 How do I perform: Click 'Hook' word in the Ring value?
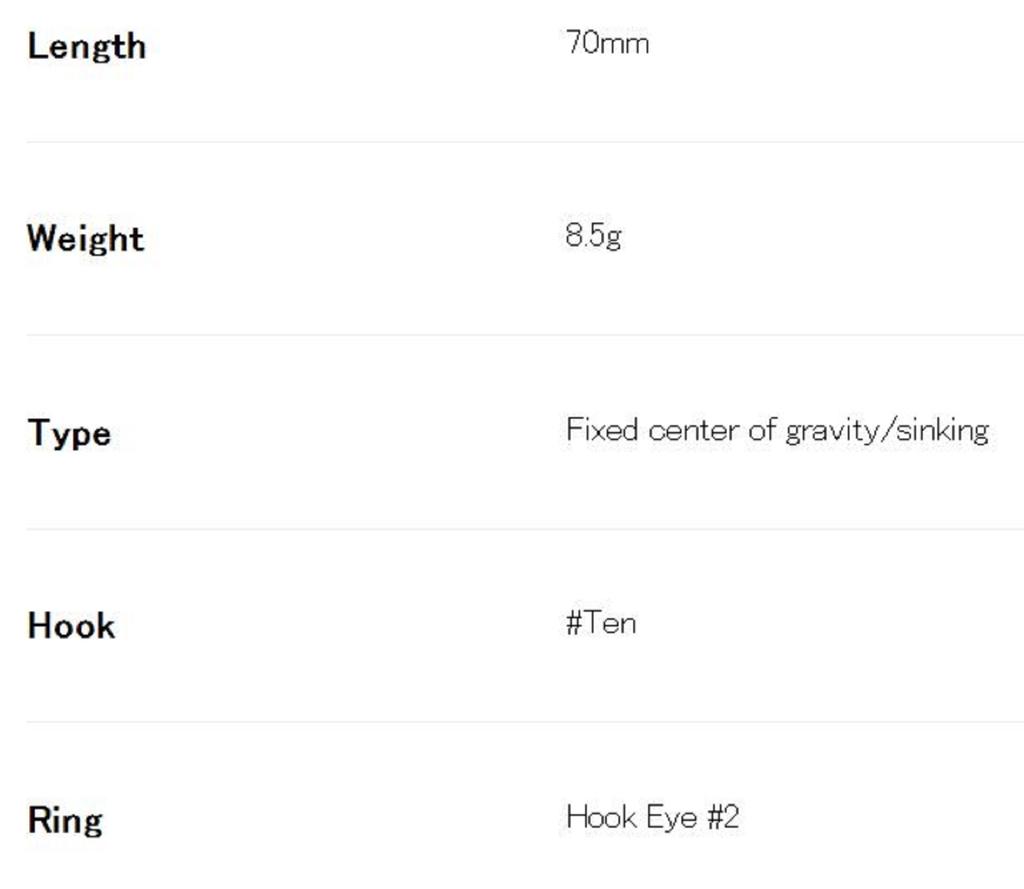pyautogui.click(x=601, y=817)
